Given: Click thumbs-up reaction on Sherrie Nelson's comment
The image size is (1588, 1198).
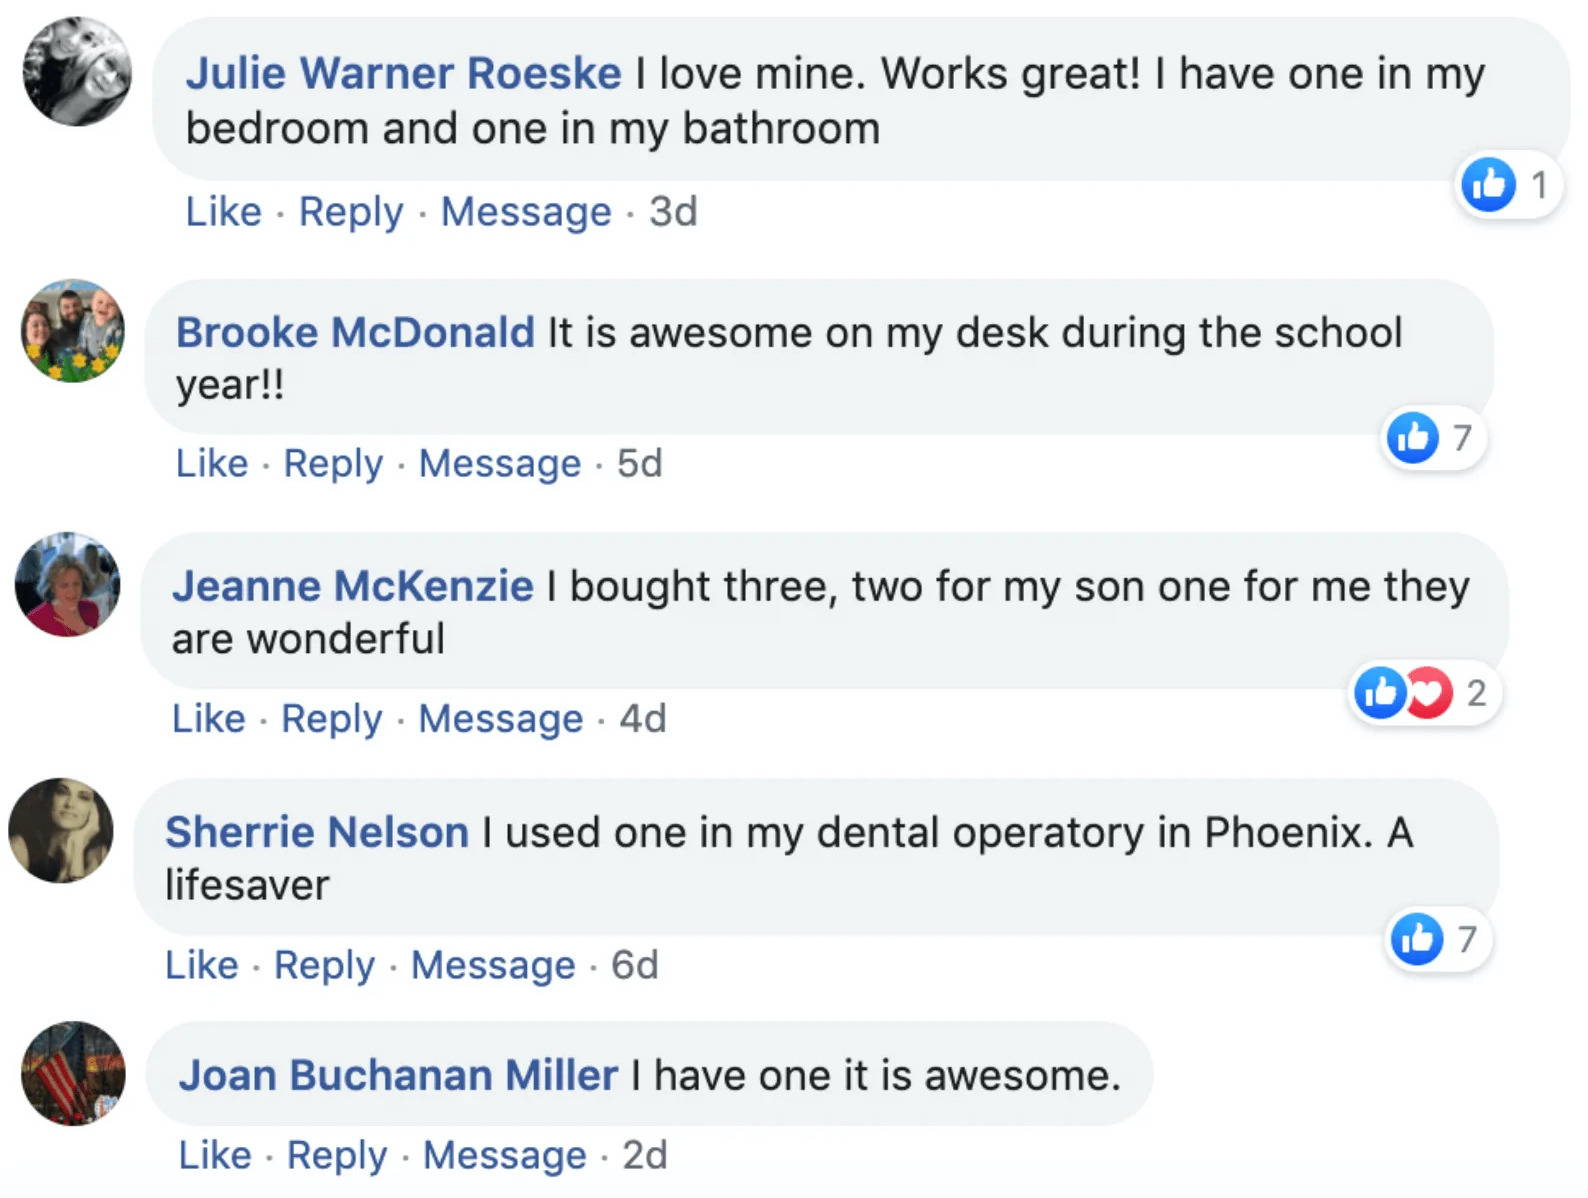Looking at the screenshot, I should [x=1417, y=938].
